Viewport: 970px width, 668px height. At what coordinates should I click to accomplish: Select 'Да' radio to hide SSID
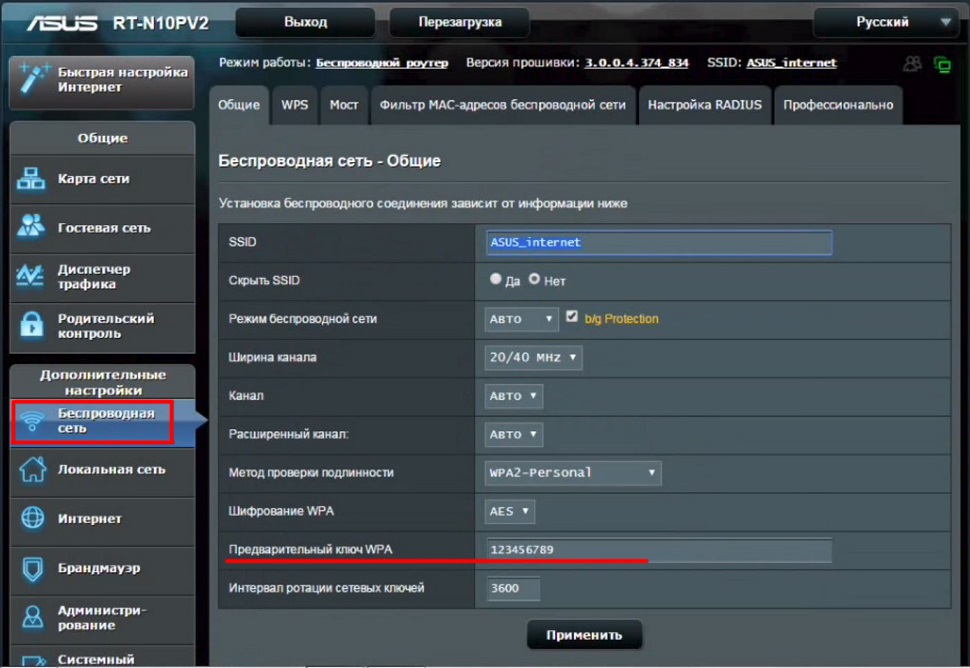tap(496, 280)
